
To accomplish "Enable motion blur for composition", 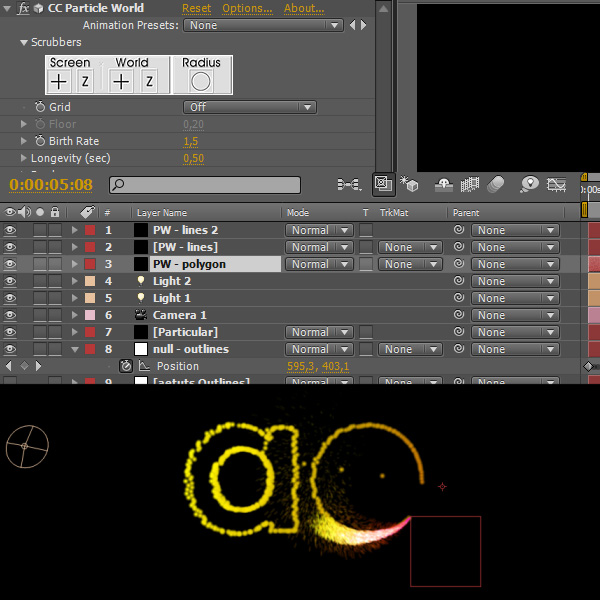I will click(x=496, y=184).
